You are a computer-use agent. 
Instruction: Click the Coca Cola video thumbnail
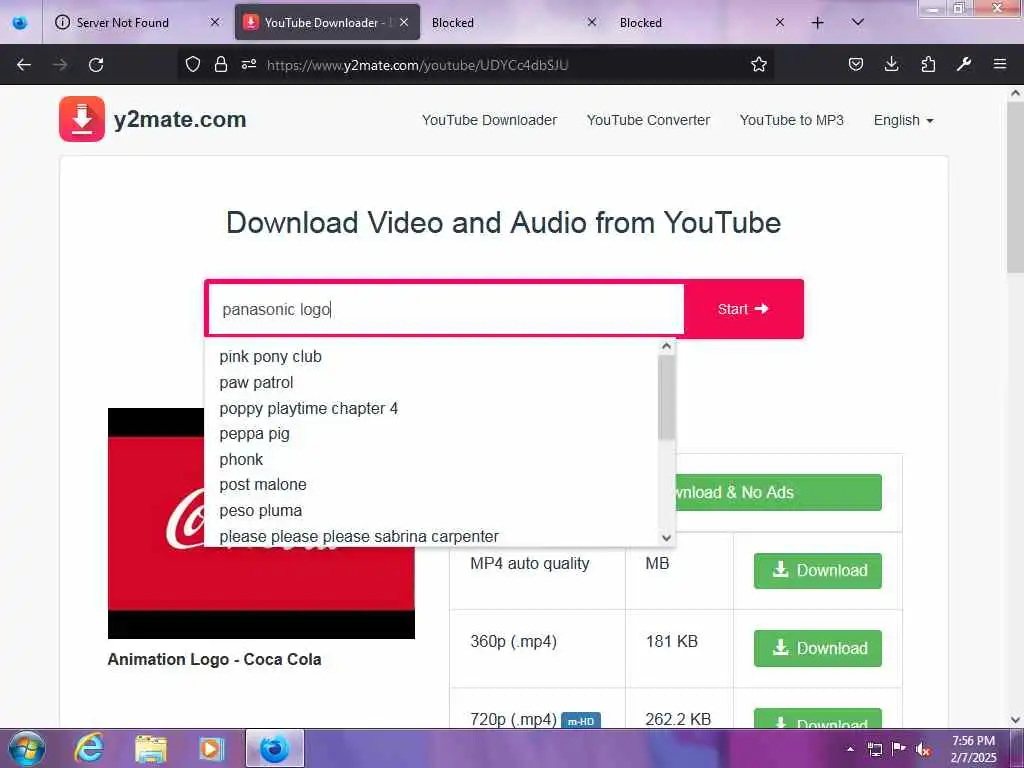(261, 523)
